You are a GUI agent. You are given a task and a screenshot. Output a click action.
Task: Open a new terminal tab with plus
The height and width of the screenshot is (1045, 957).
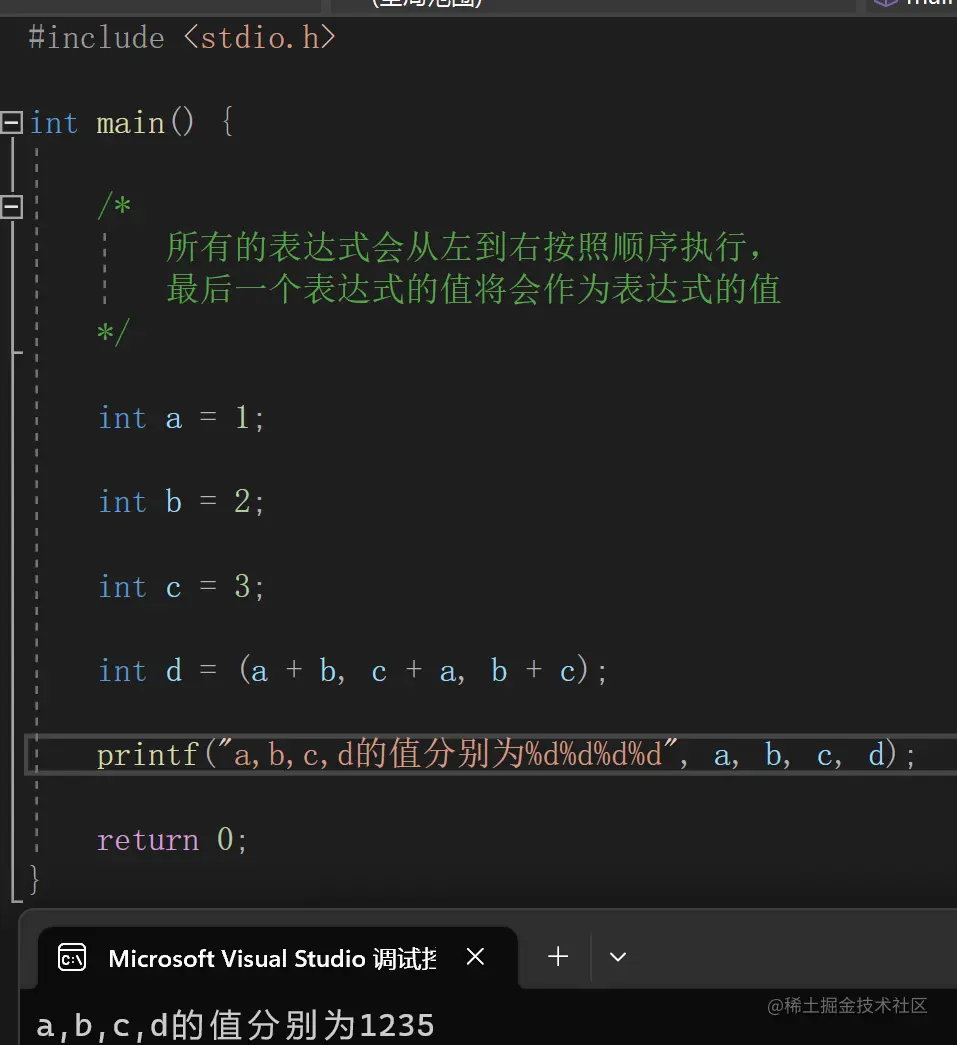tap(558, 957)
